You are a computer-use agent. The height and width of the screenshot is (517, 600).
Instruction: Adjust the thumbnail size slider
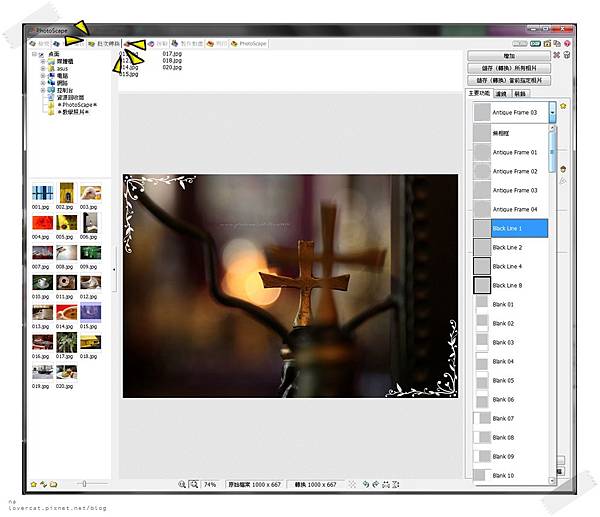[x=84, y=484]
